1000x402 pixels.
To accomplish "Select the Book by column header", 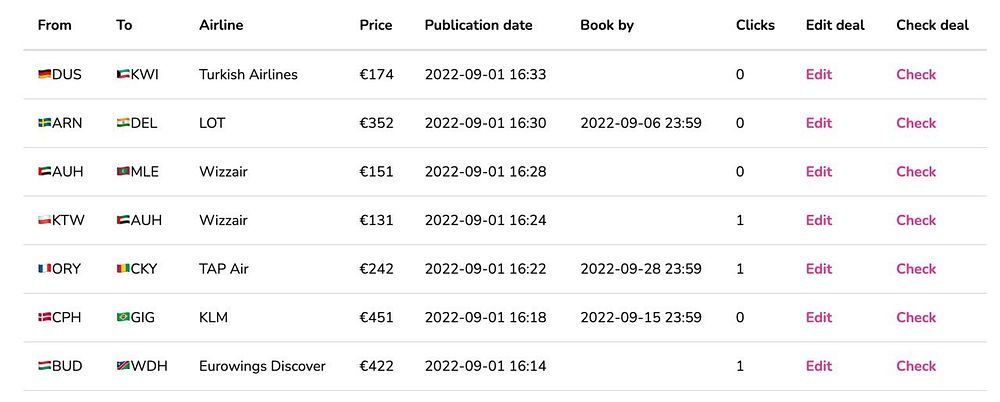I will coord(607,26).
